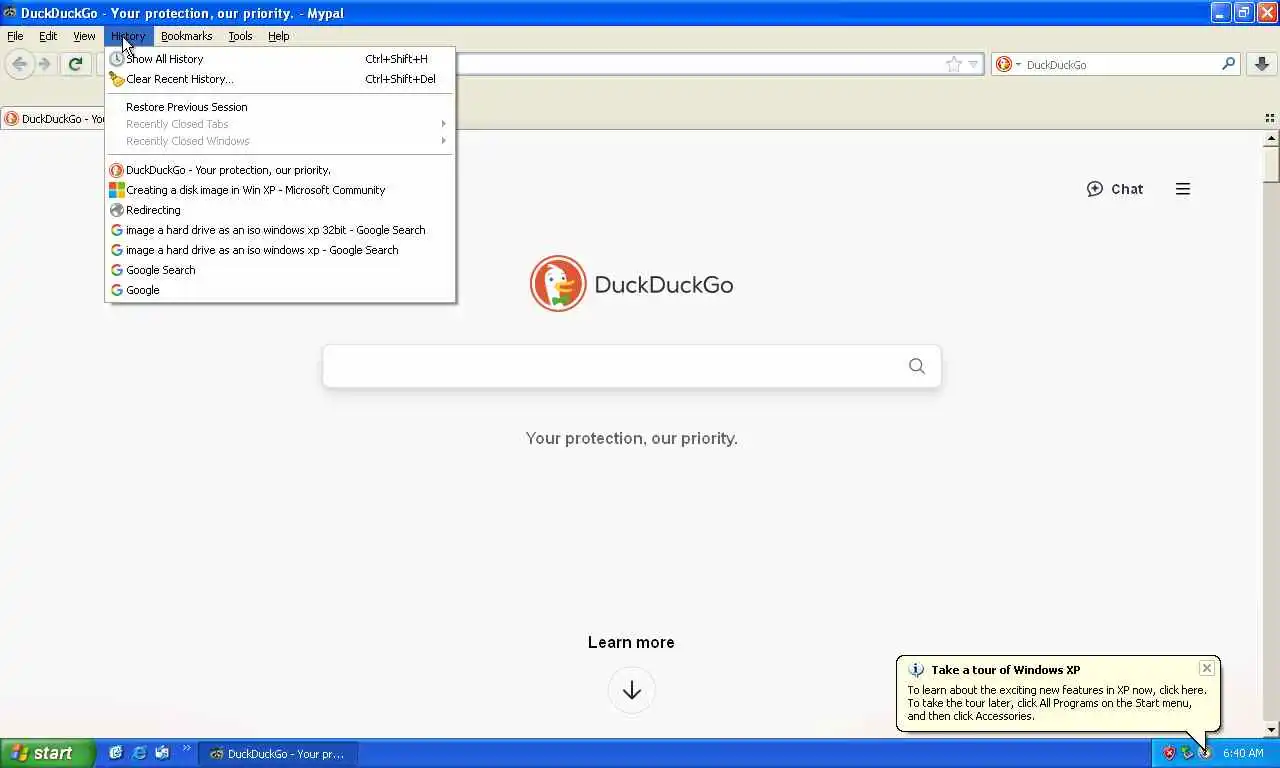Open the File menu
Image resolution: width=1280 pixels, height=768 pixels.
pyautogui.click(x=15, y=36)
